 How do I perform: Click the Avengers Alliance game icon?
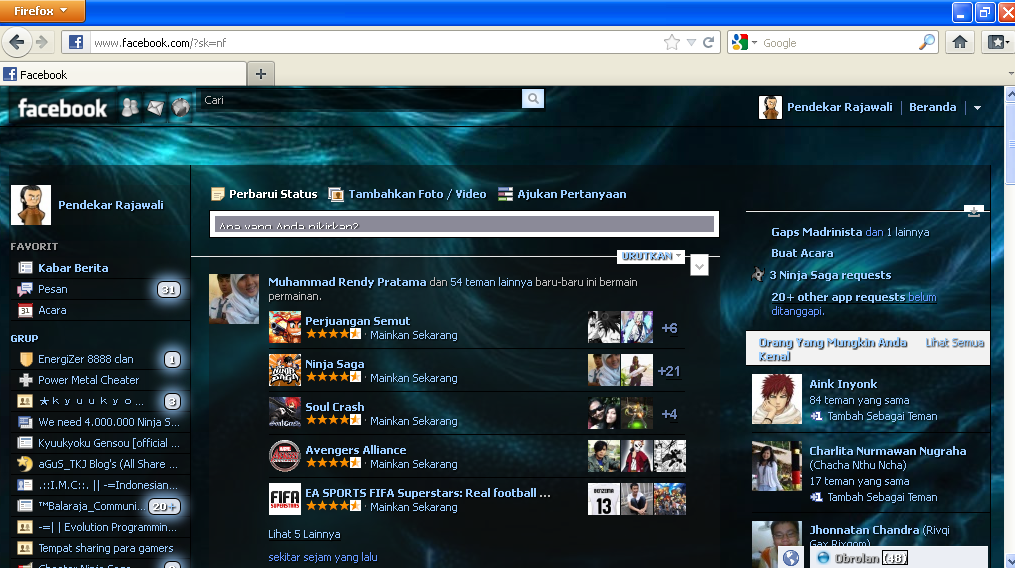[285, 456]
